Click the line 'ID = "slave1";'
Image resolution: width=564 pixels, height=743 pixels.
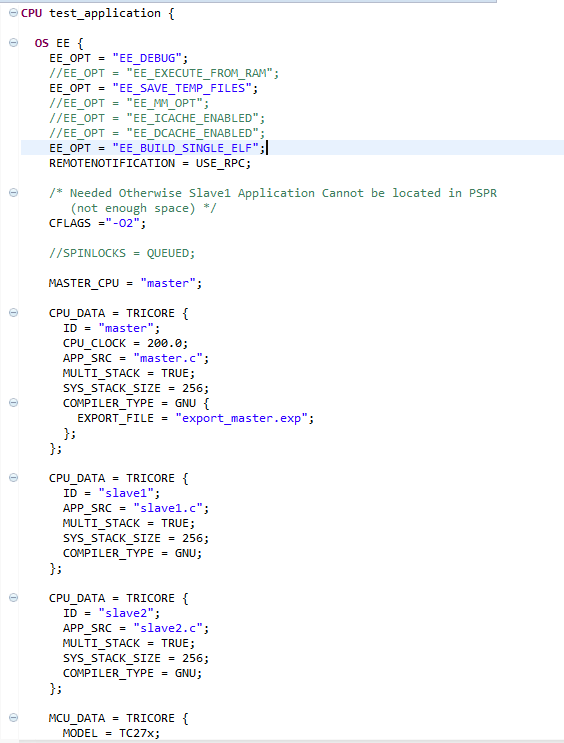[x=111, y=493]
